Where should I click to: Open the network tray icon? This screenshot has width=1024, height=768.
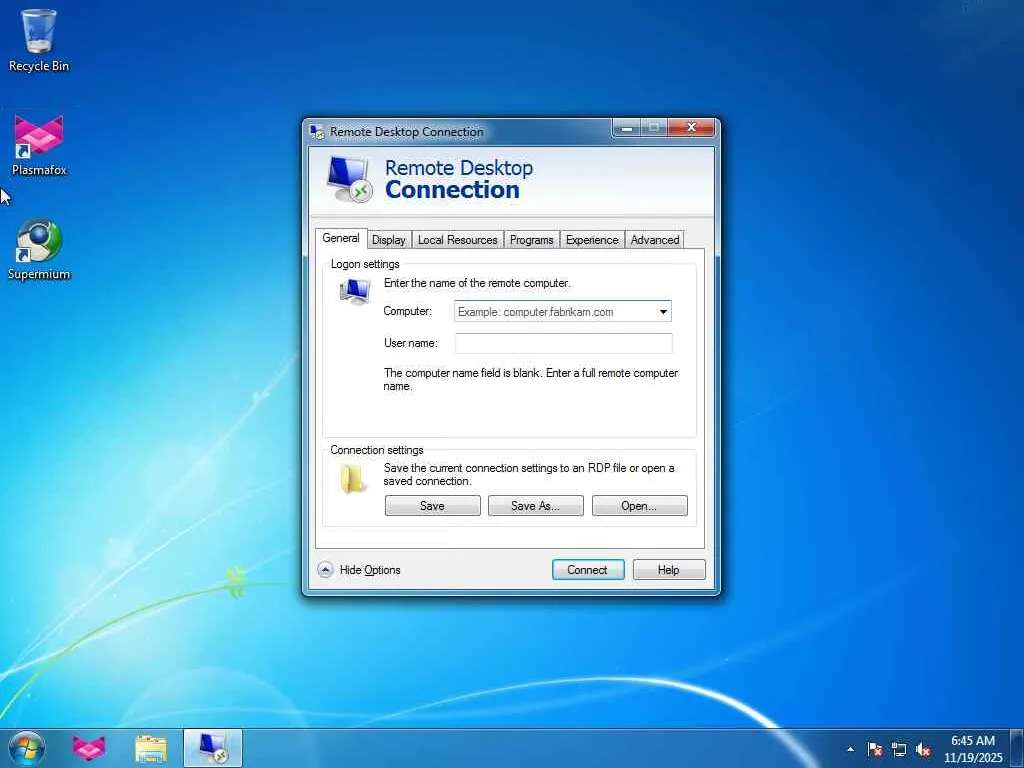(x=899, y=749)
